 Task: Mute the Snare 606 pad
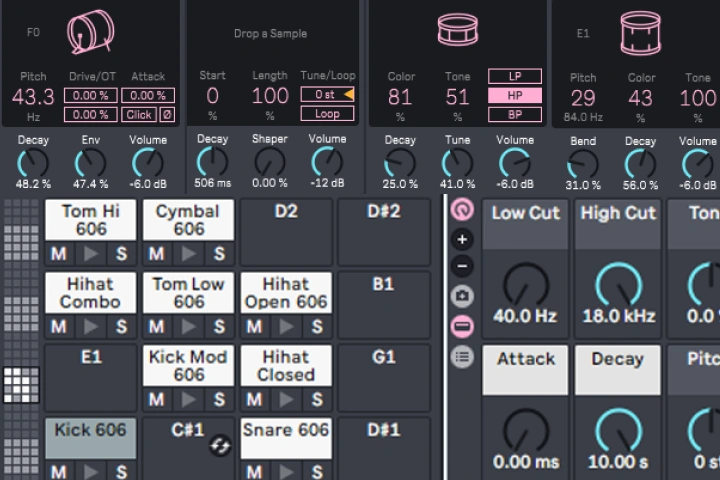(x=254, y=471)
